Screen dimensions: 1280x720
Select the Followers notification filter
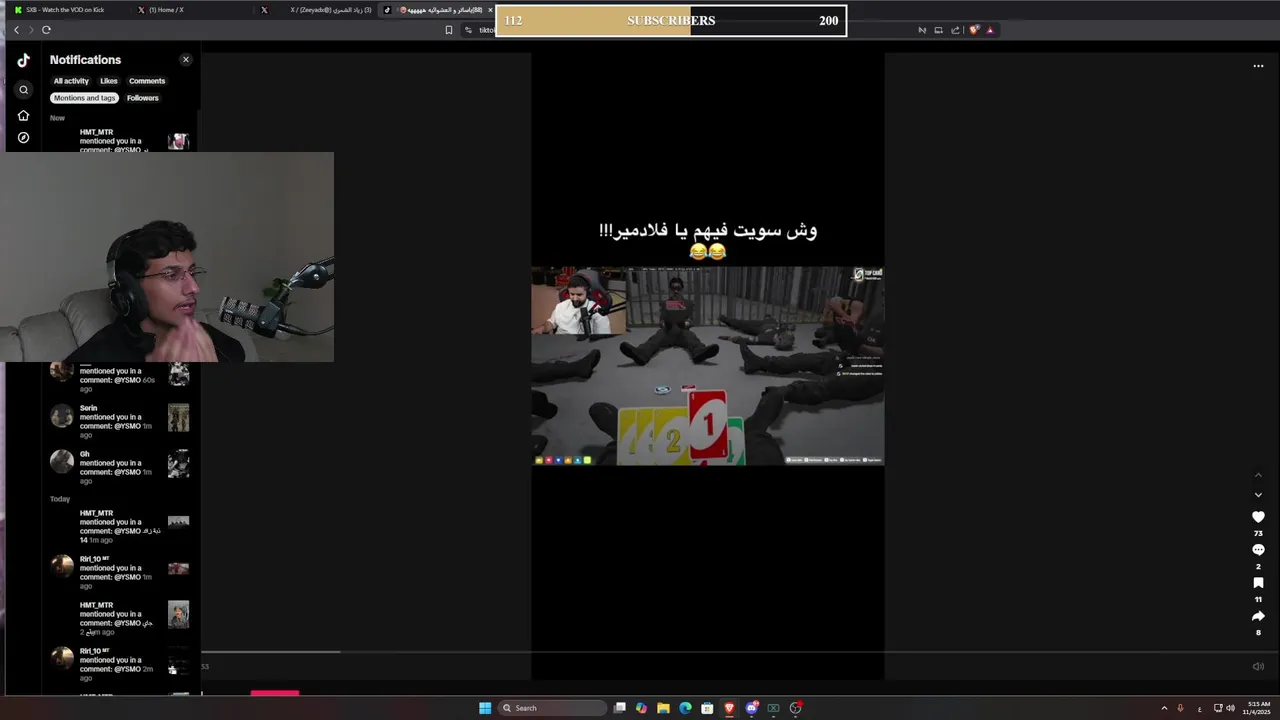point(143,98)
